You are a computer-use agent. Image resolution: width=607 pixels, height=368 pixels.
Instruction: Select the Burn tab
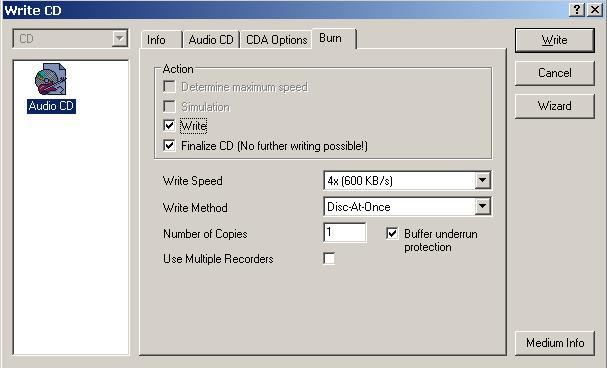(333, 38)
